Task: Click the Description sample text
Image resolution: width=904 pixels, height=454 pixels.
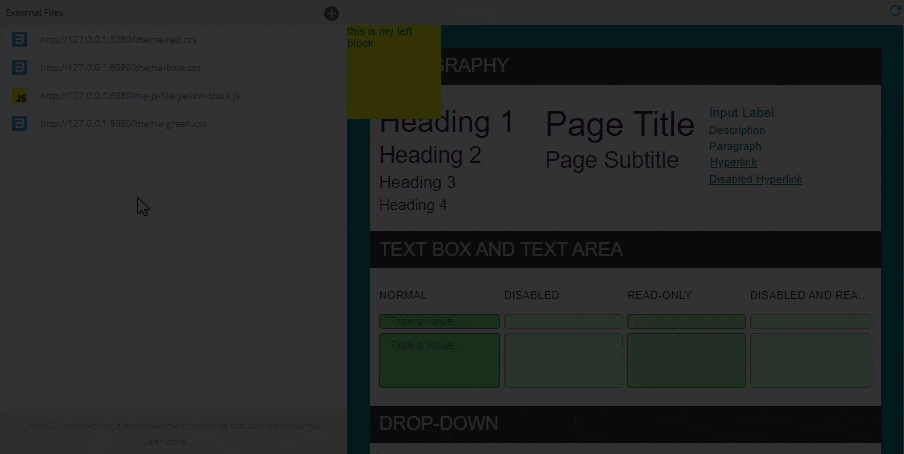Action: click(737, 130)
